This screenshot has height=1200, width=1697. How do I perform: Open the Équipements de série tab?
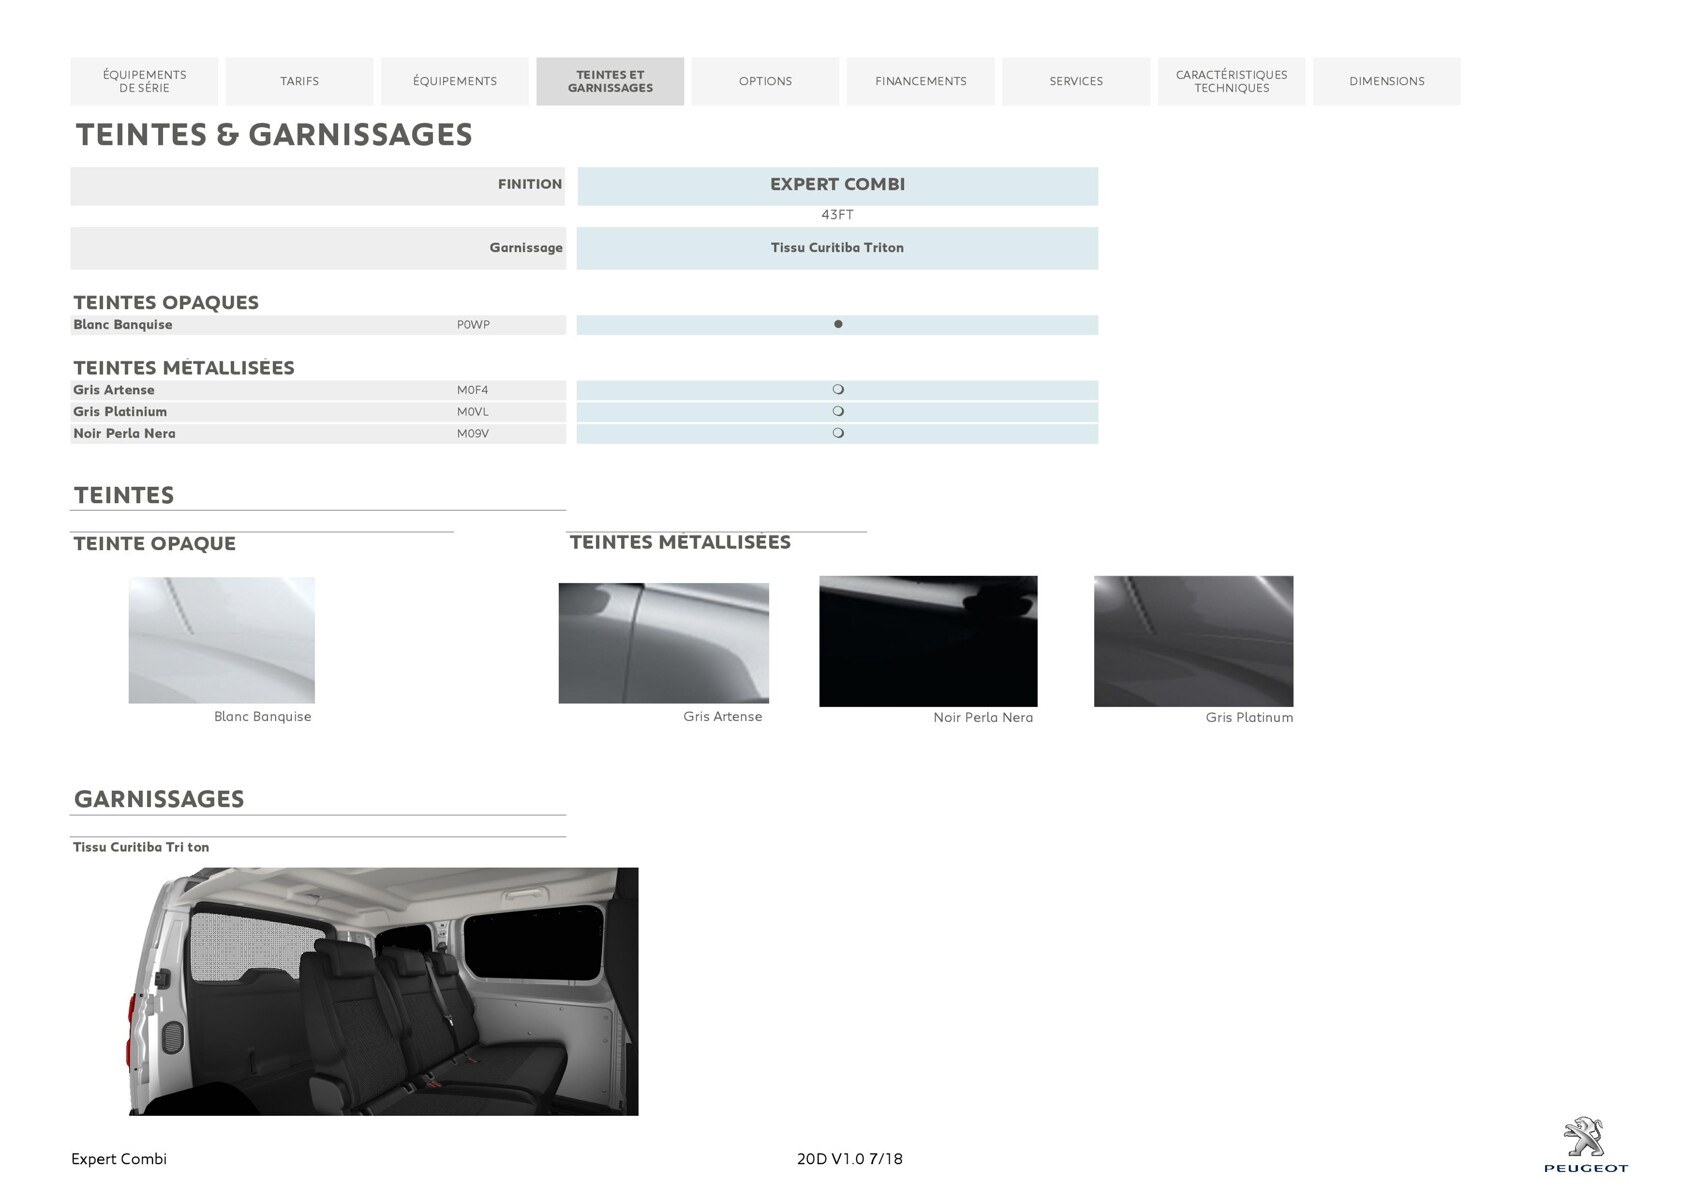tap(144, 81)
